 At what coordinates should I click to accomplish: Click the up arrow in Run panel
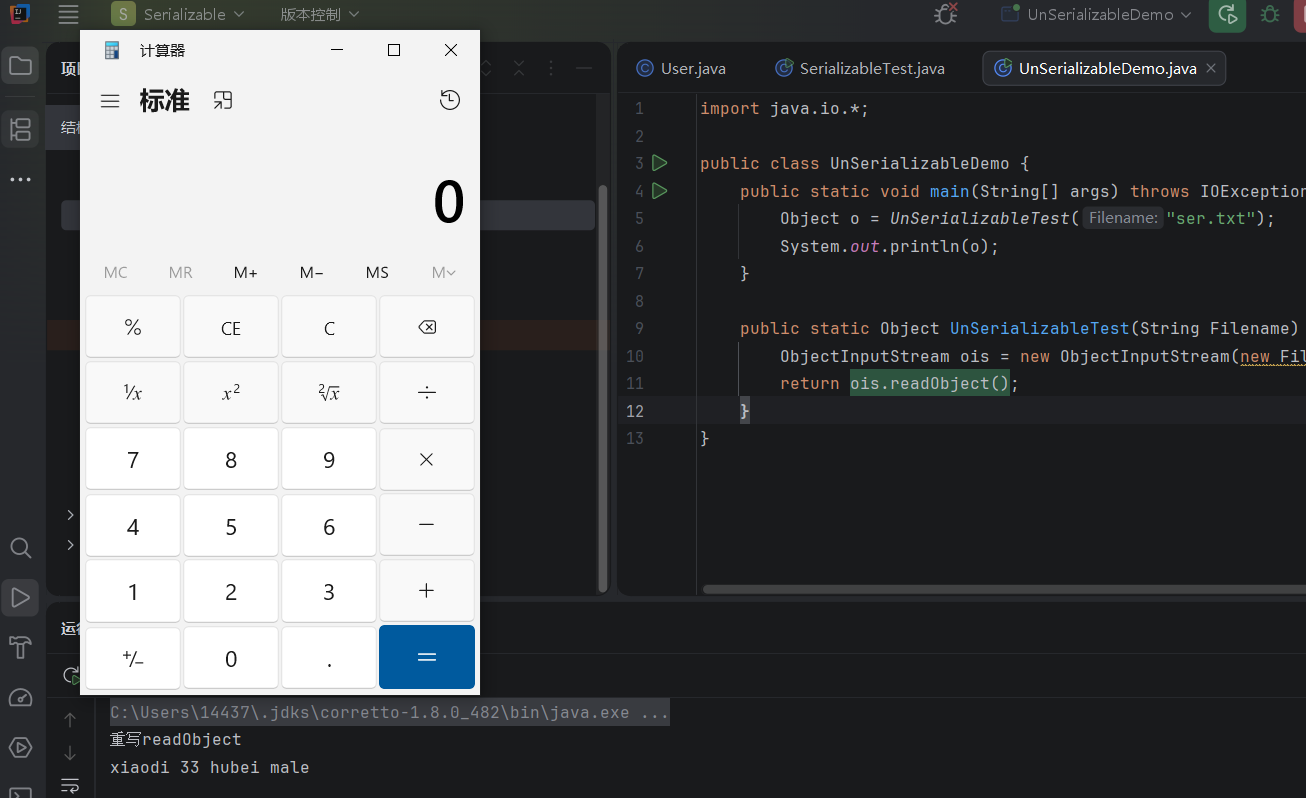pyautogui.click(x=70, y=720)
